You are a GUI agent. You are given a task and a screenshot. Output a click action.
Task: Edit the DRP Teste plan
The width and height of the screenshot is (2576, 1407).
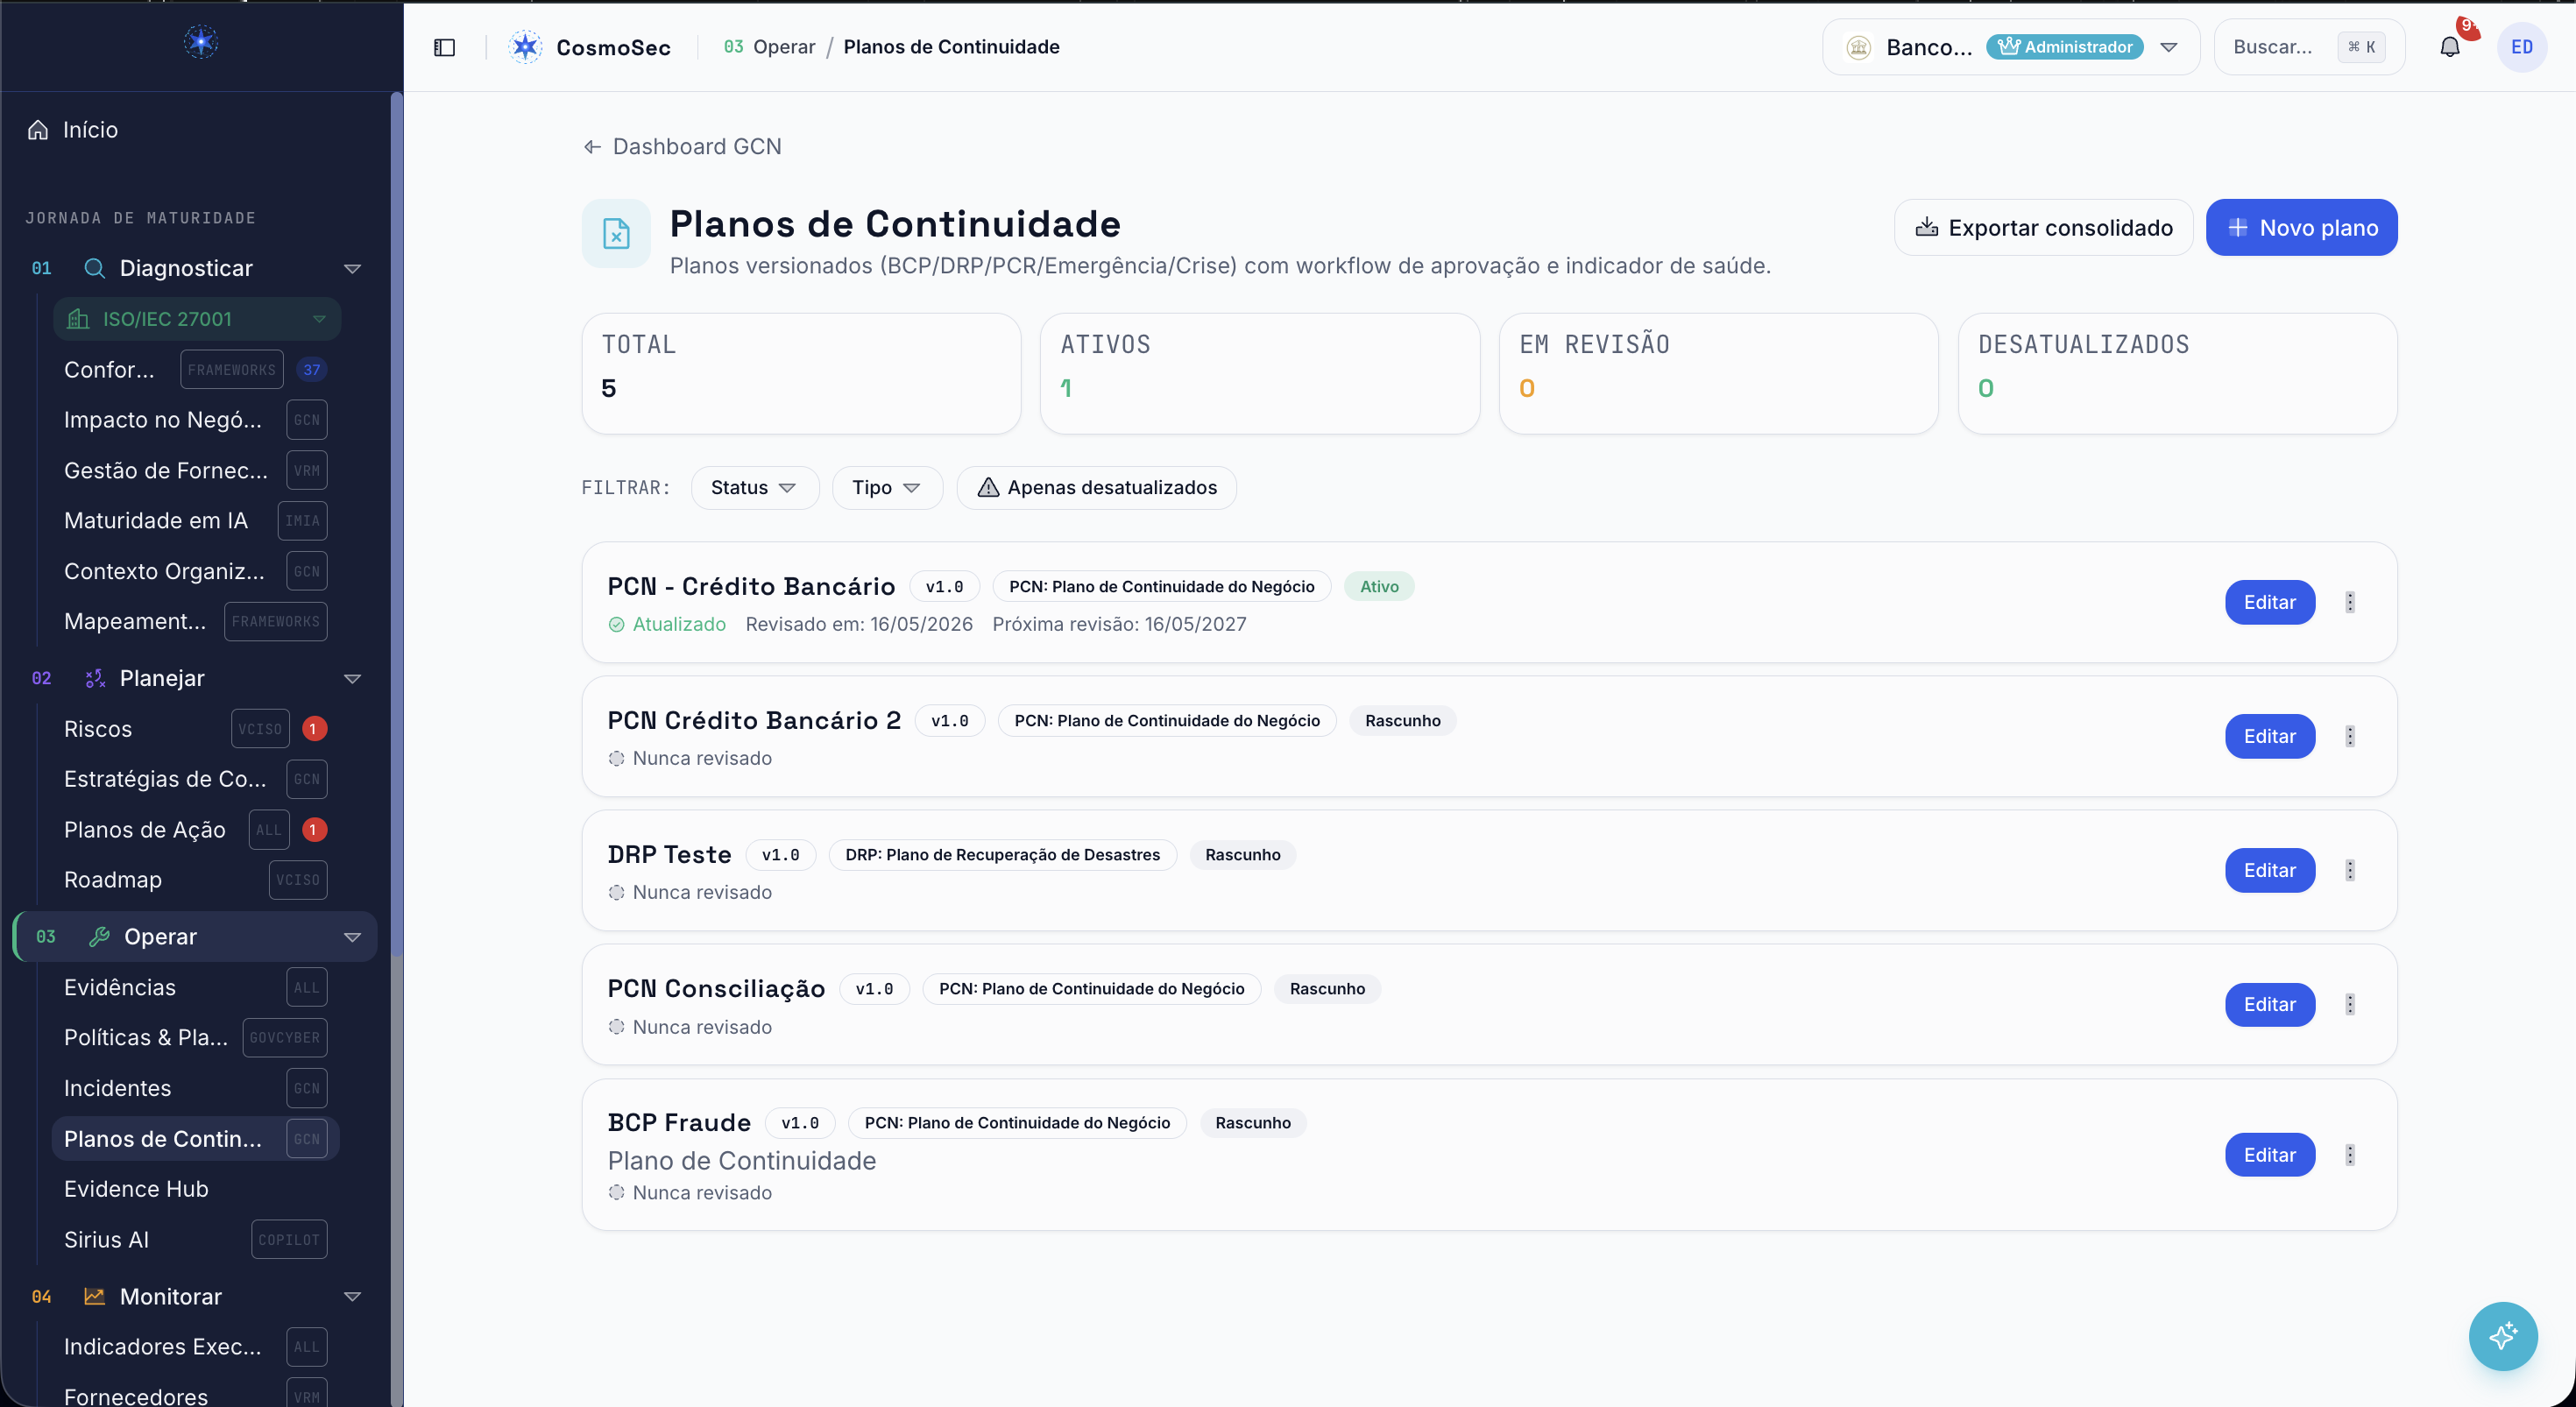point(2269,870)
